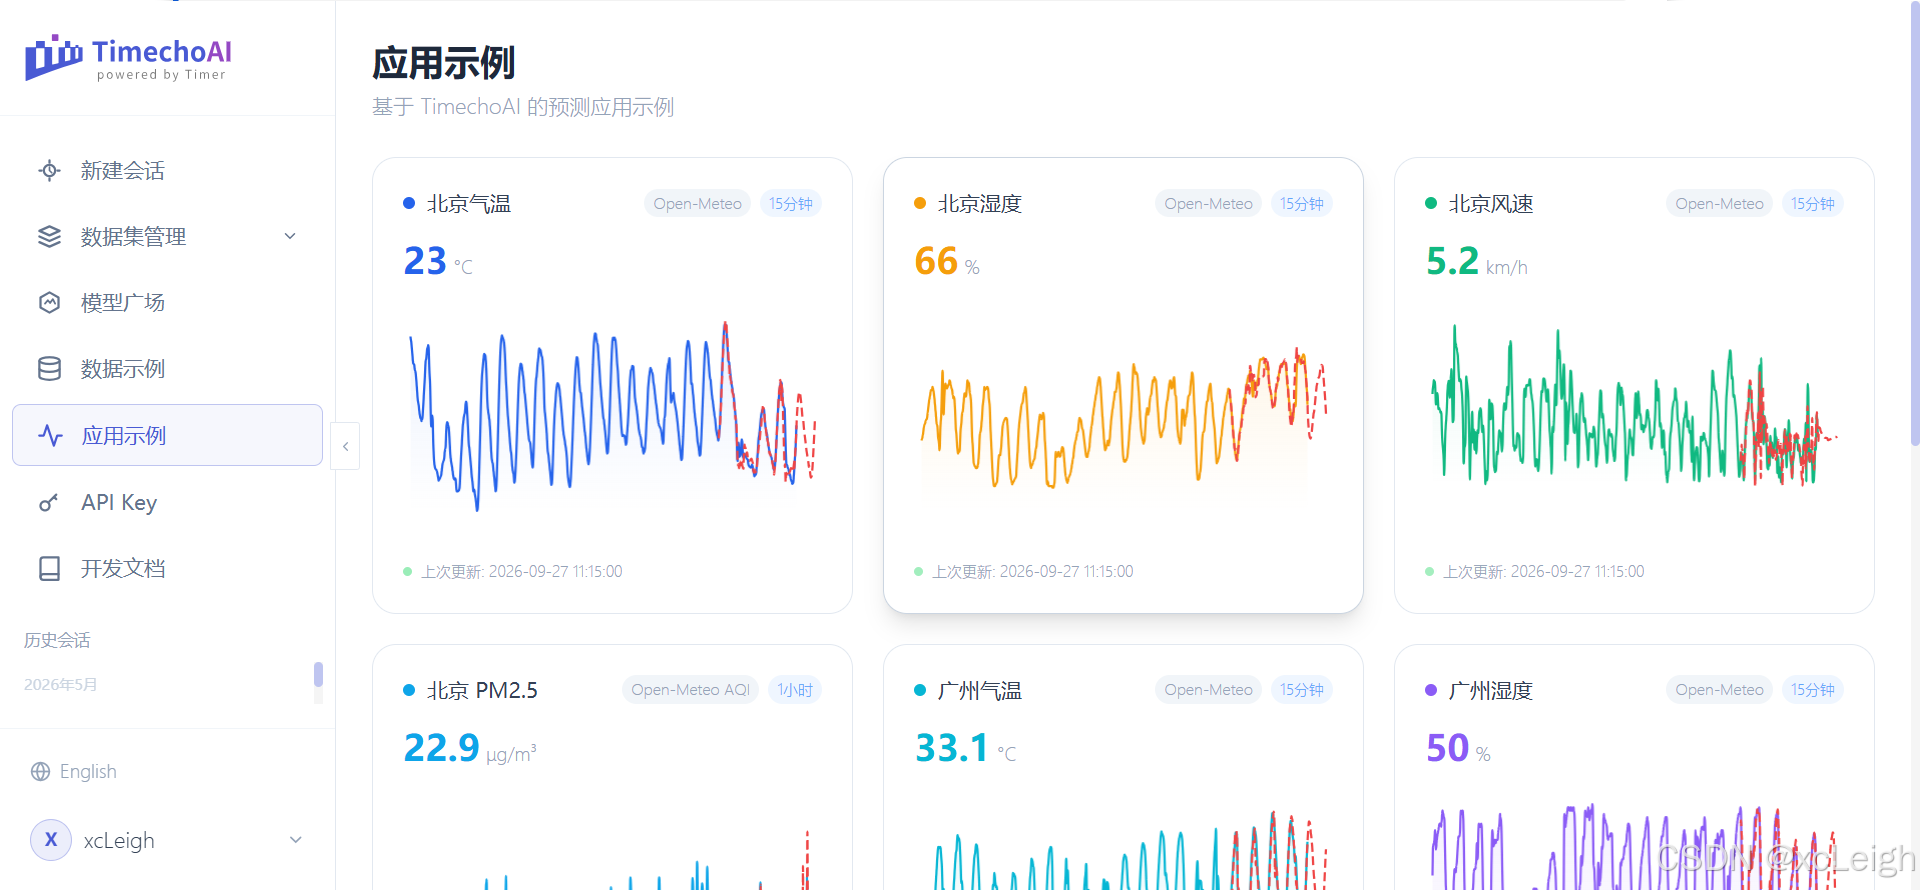
Task: Click the 北京风速 green line chart
Action: coord(1634,405)
